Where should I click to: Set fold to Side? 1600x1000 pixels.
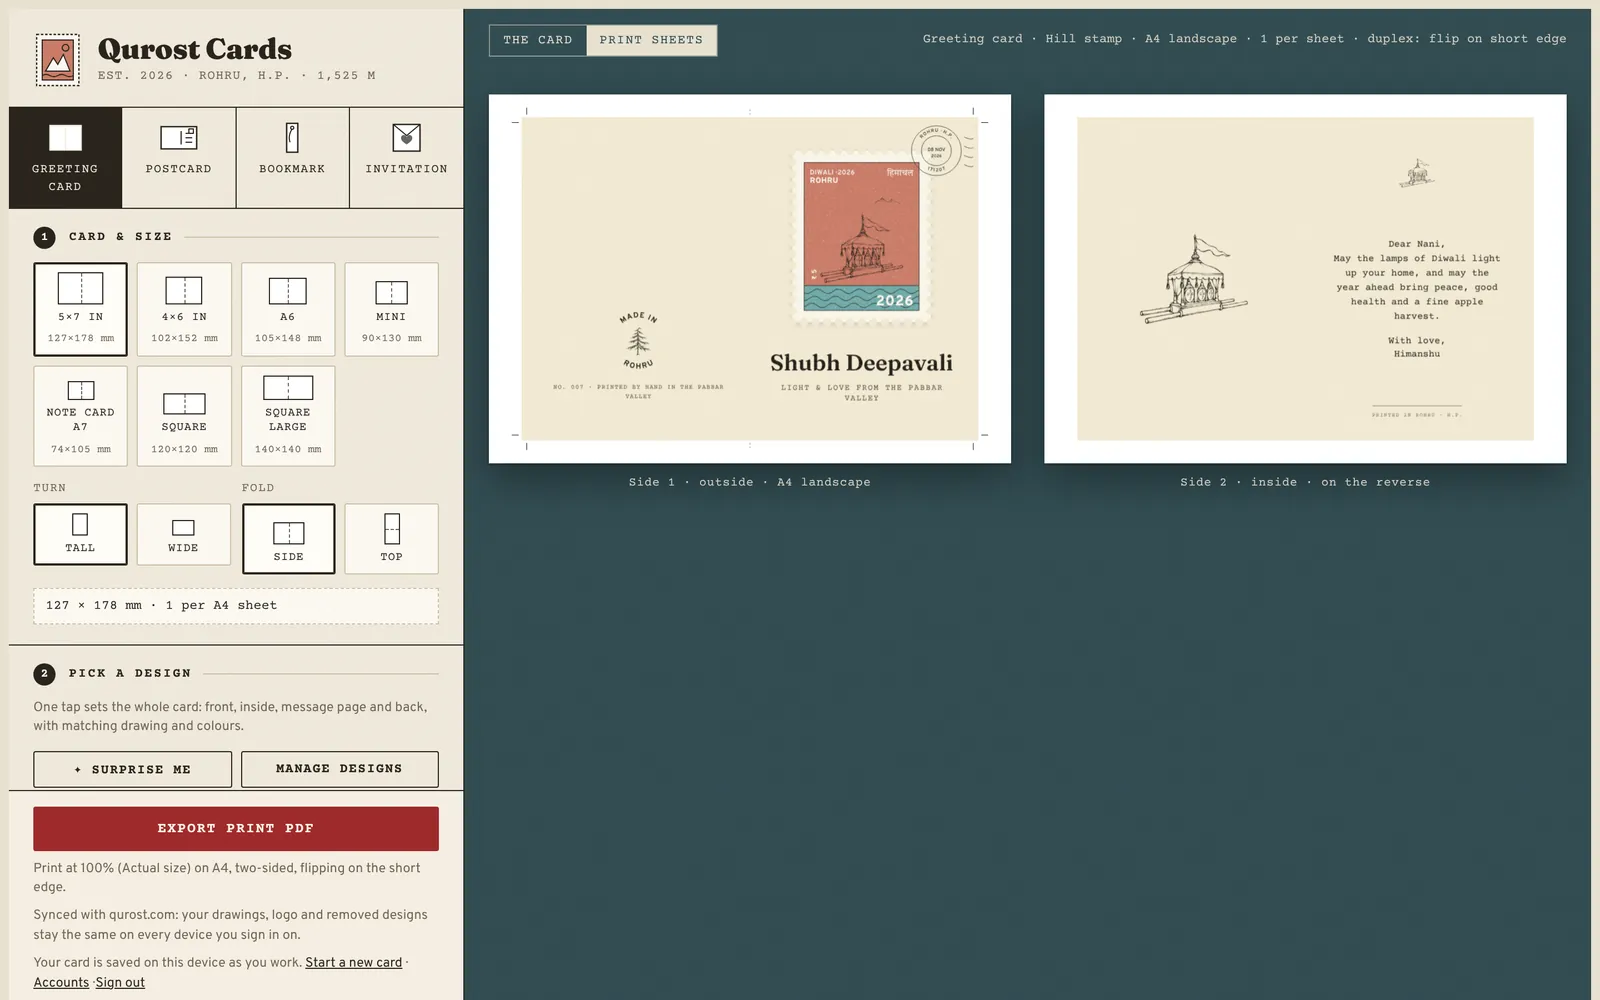tap(288, 539)
